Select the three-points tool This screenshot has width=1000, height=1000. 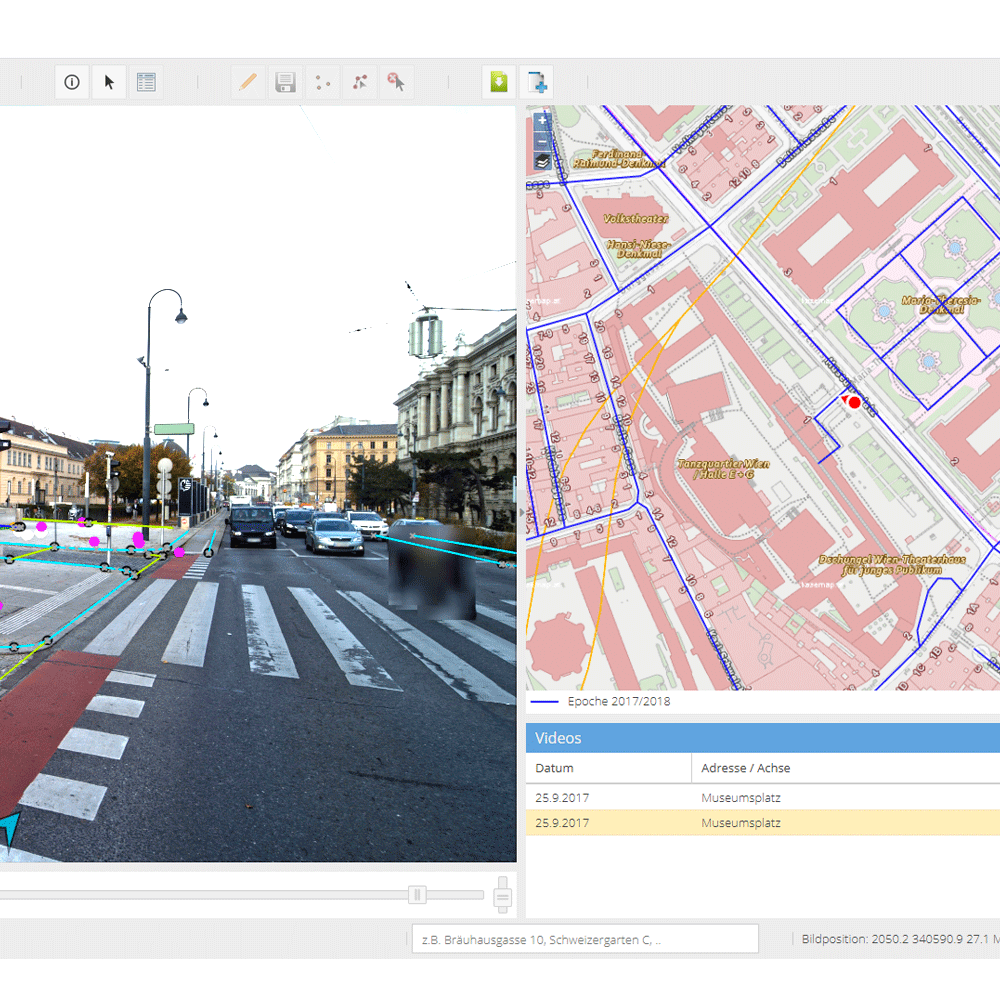[322, 82]
